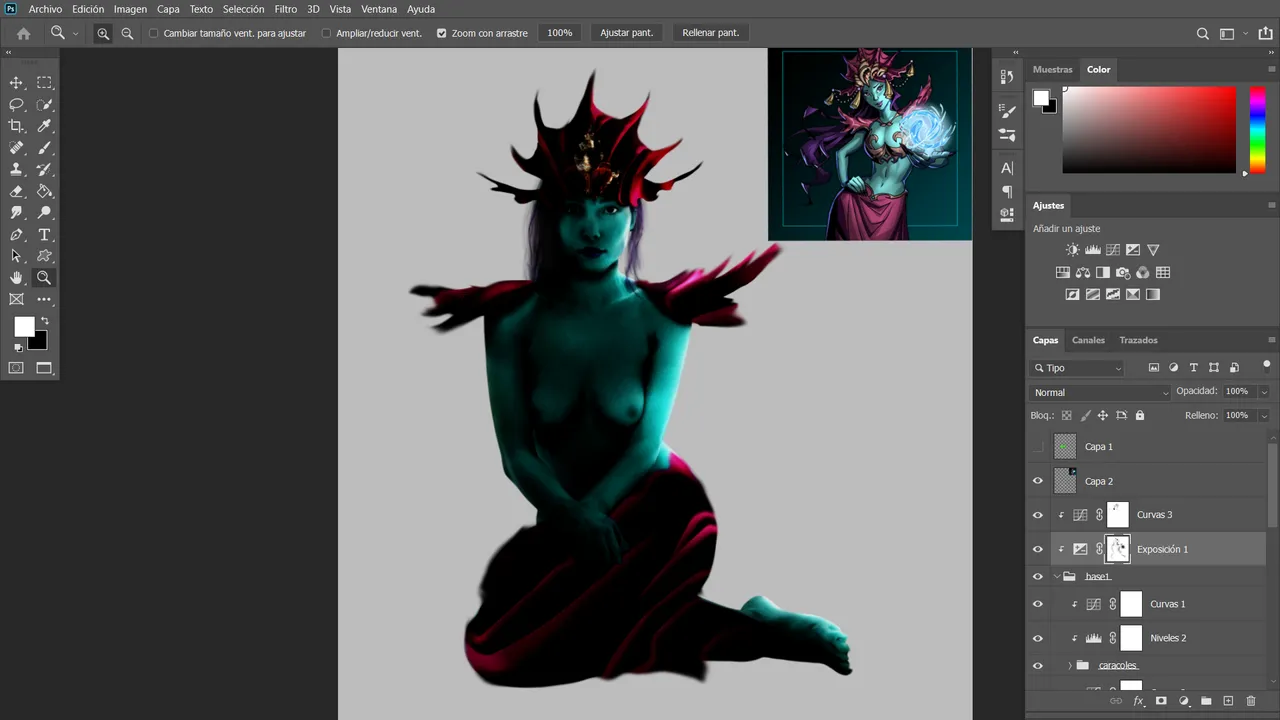Screen dimensions: 1280x720
Task: Hide the Niveles 2 layer
Action: 1037,638
